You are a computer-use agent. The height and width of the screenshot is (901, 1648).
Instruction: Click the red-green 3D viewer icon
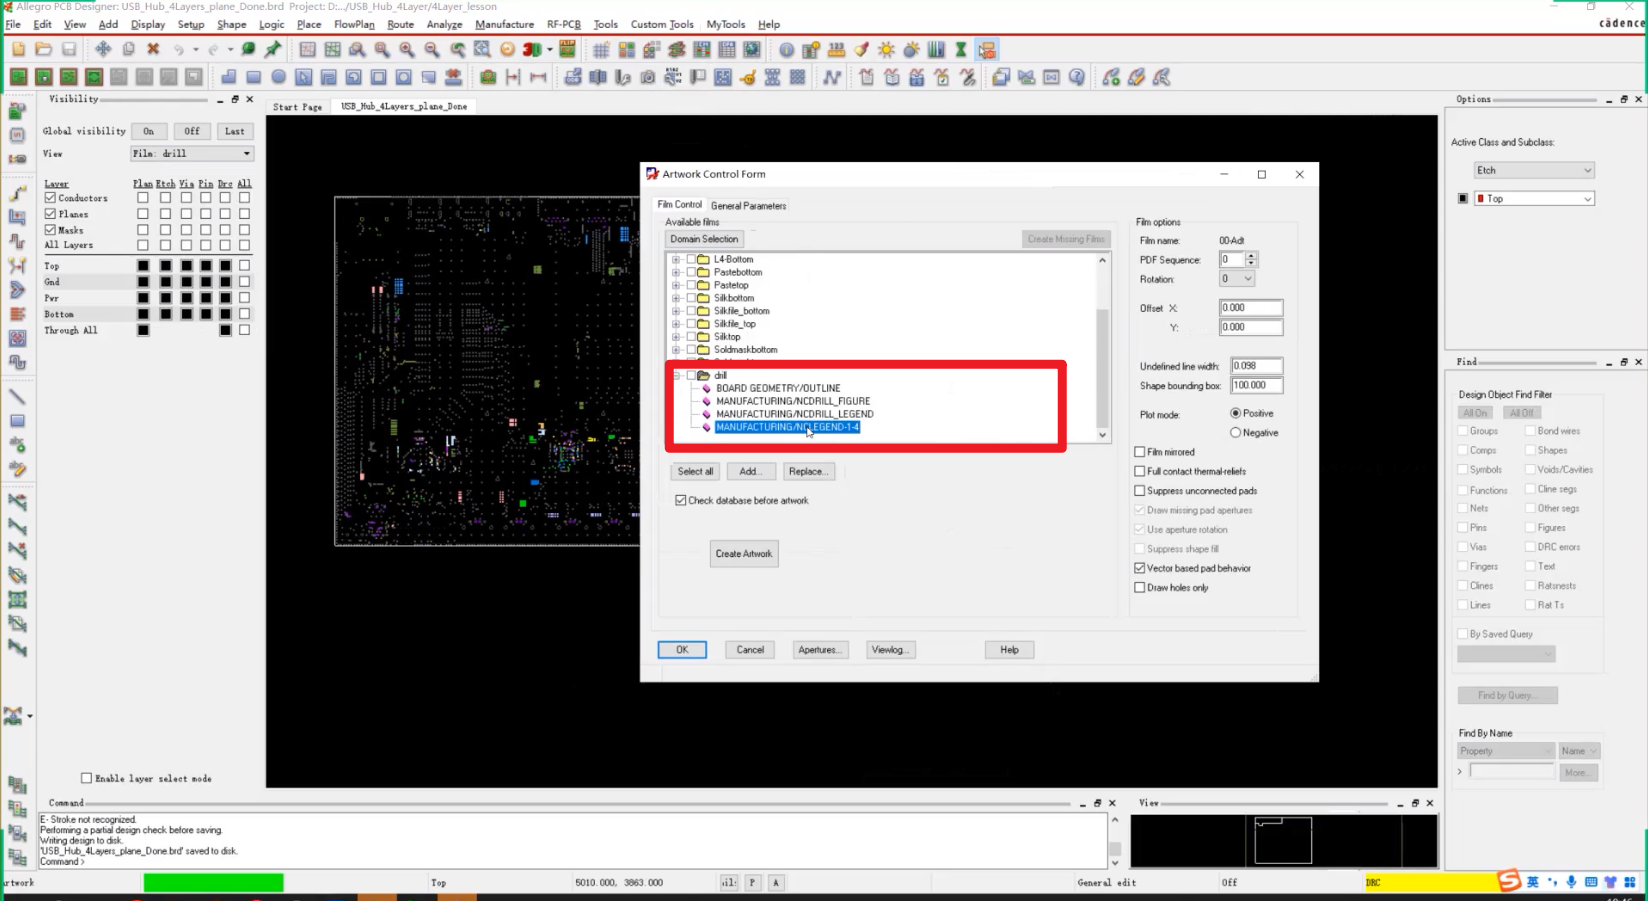click(532, 49)
